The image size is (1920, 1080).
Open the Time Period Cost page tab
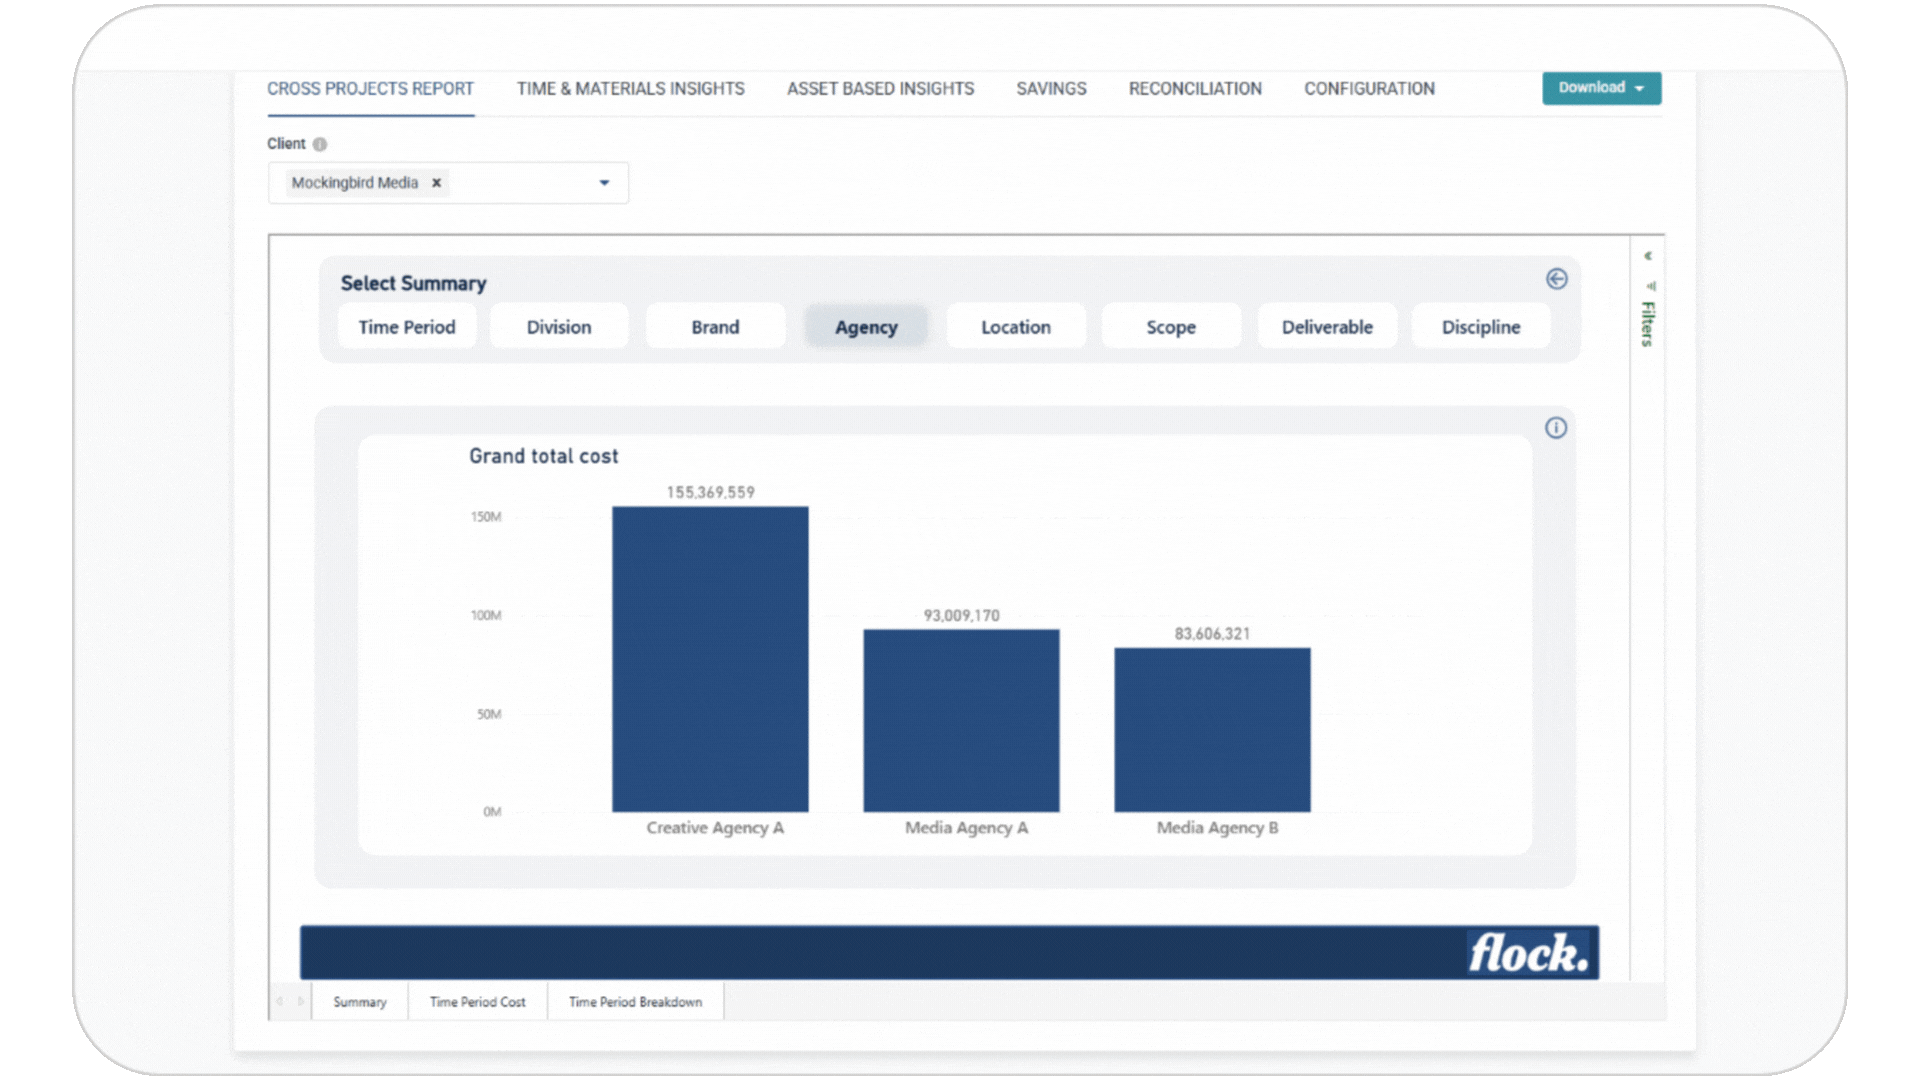point(477,1002)
